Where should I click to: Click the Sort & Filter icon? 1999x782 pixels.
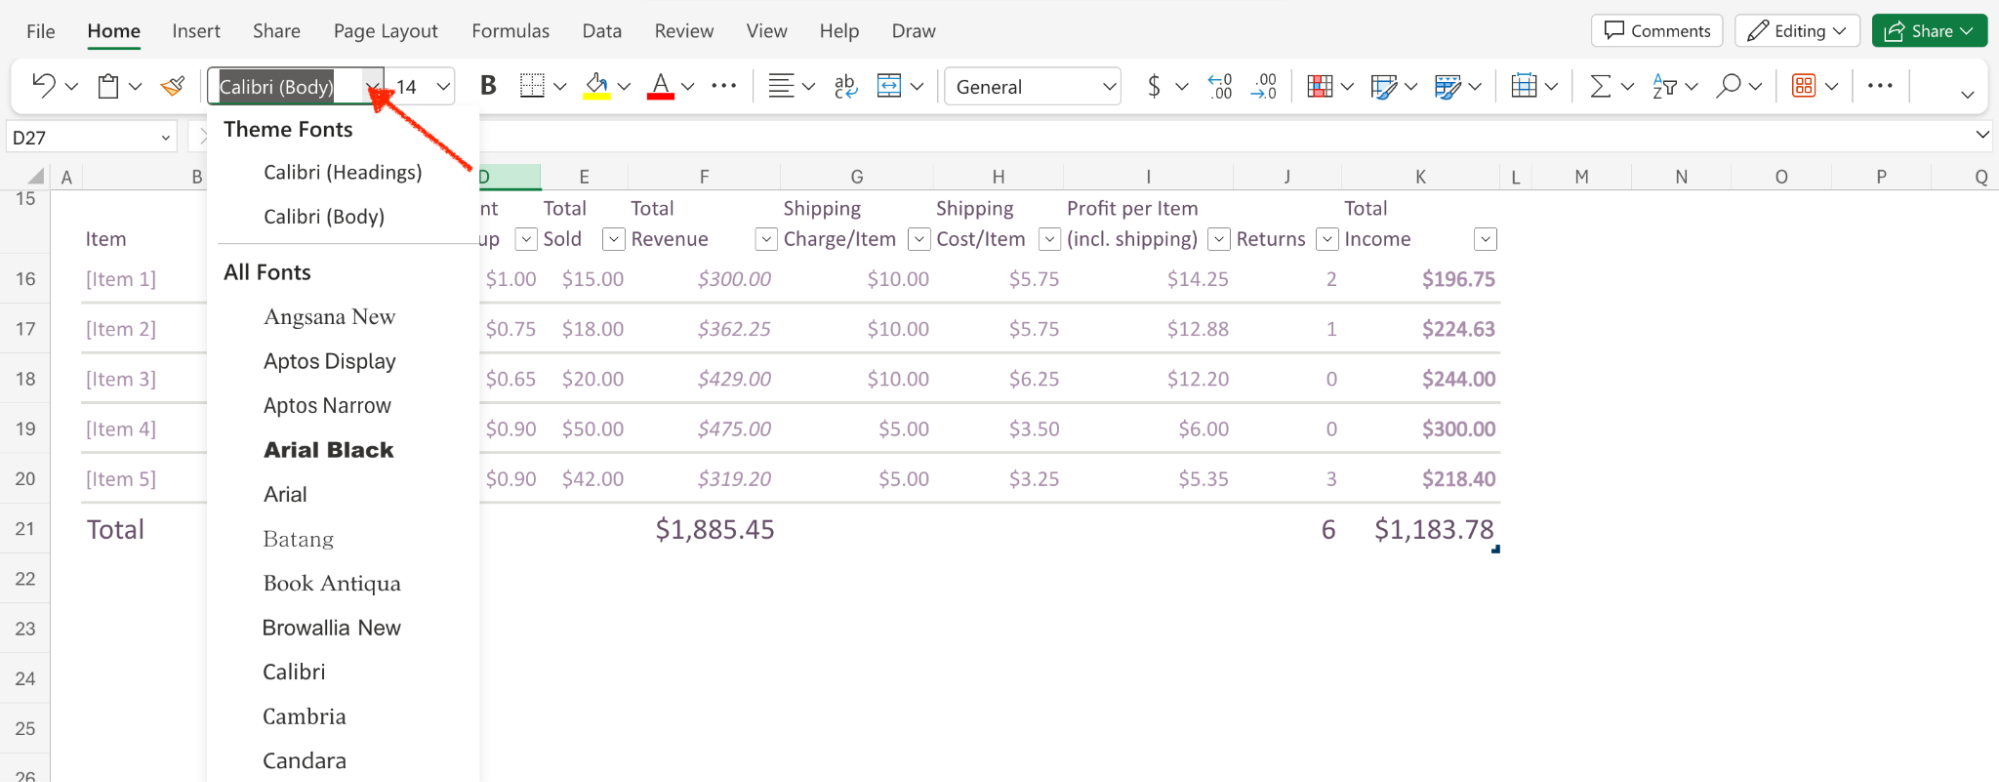click(x=1664, y=86)
